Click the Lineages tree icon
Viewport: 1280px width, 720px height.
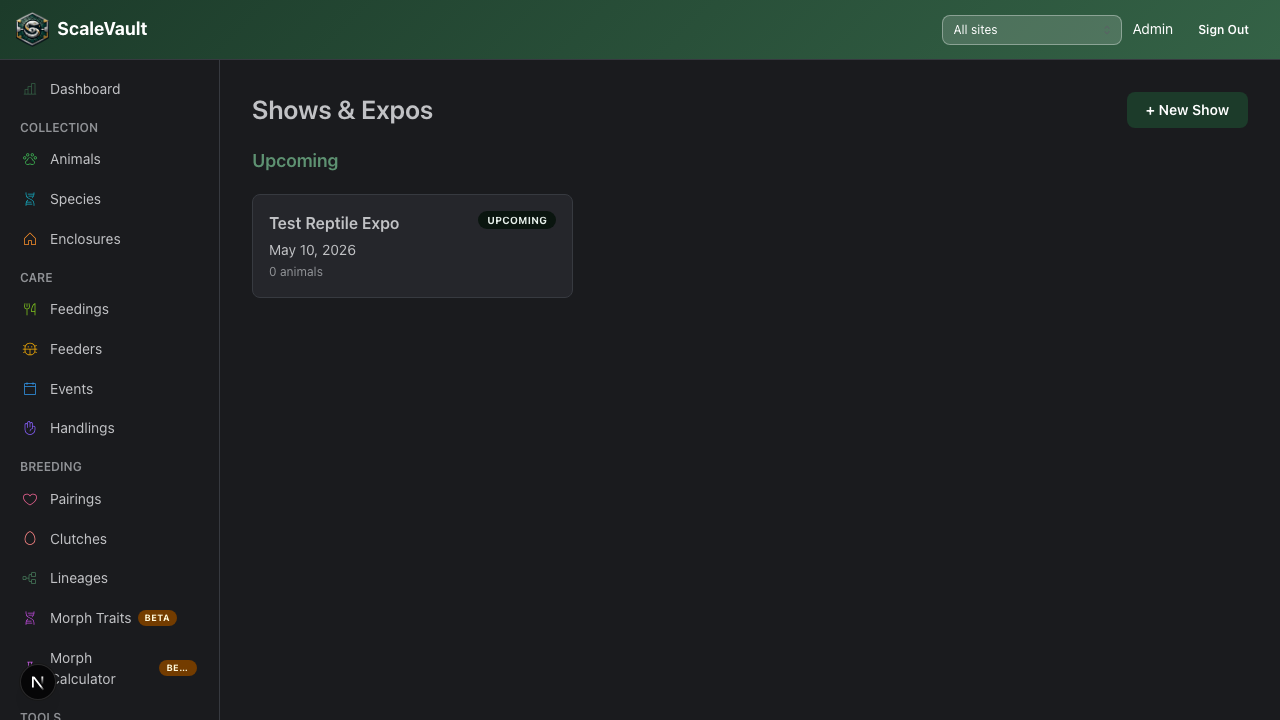tap(30, 578)
